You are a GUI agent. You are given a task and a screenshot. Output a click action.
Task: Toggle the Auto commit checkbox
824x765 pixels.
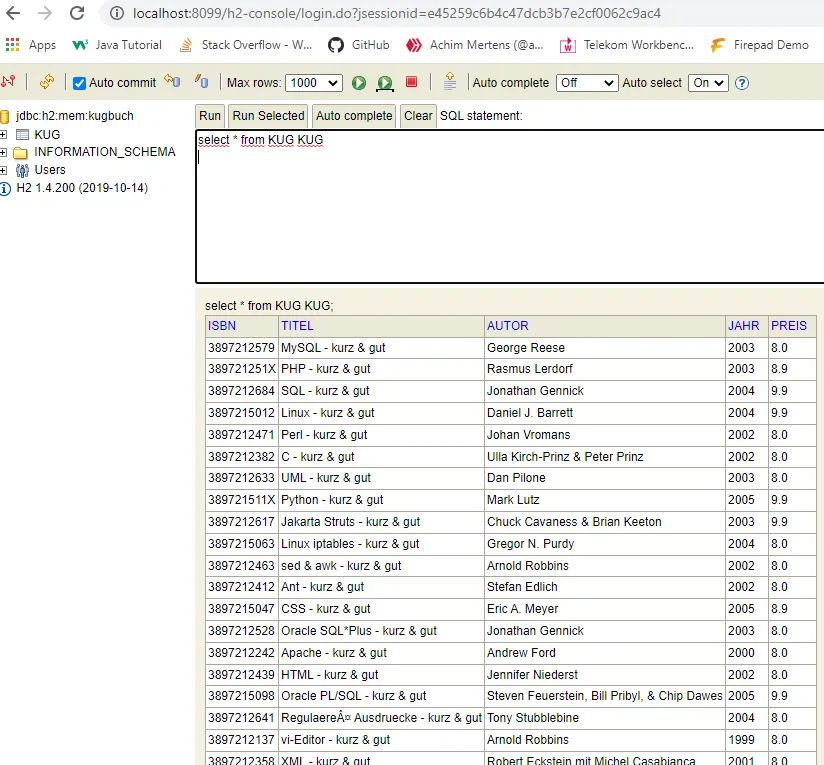click(x=79, y=83)
